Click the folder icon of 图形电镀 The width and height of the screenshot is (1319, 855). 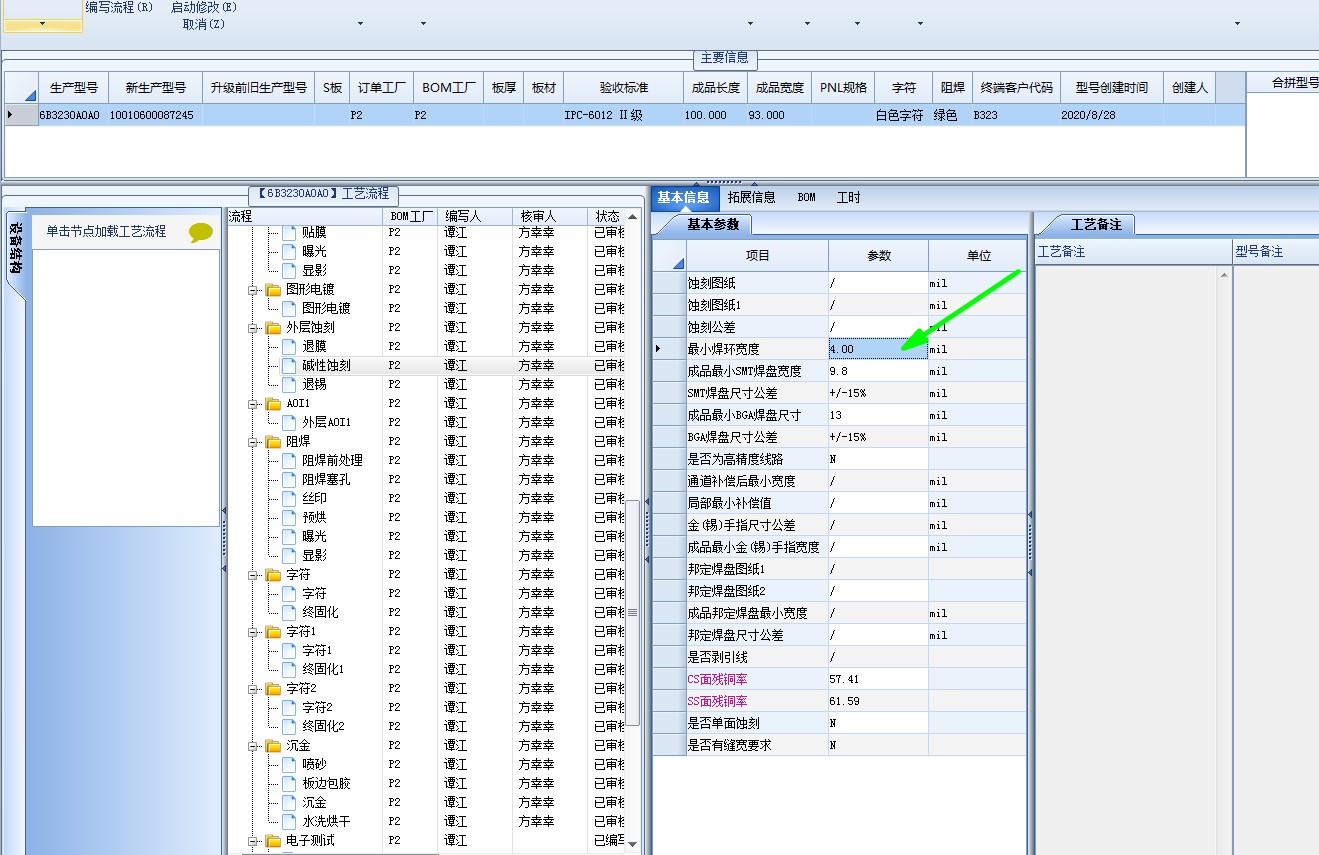coord(273,290)
